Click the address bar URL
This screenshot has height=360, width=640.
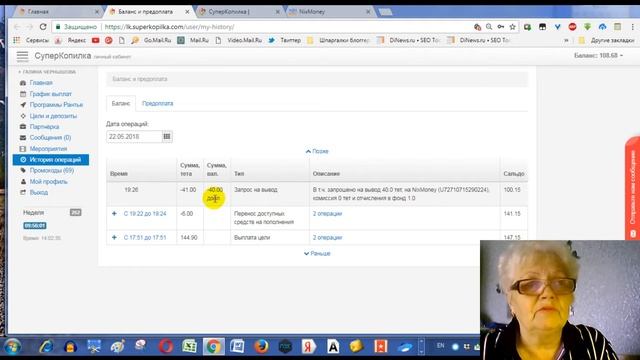[x=169, y=27]
